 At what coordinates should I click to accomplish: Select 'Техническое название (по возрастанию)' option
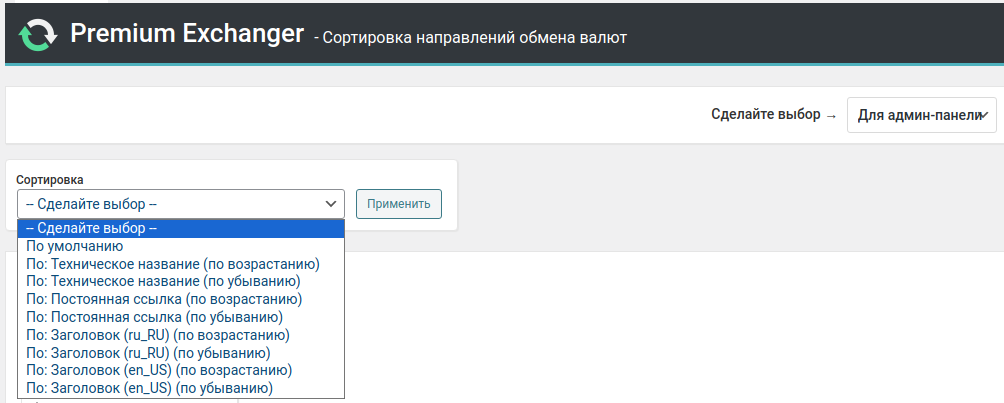[181, 264]
